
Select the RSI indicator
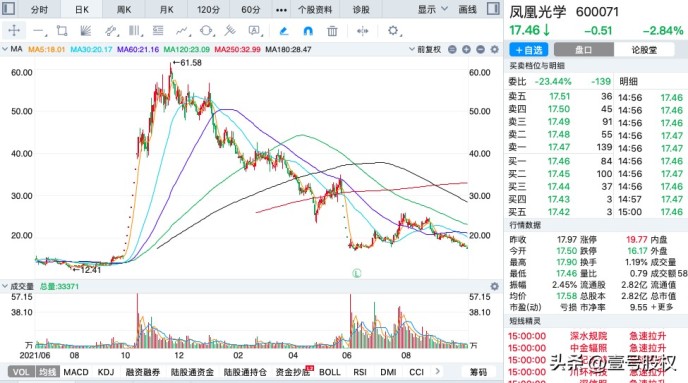click(360, 372)
